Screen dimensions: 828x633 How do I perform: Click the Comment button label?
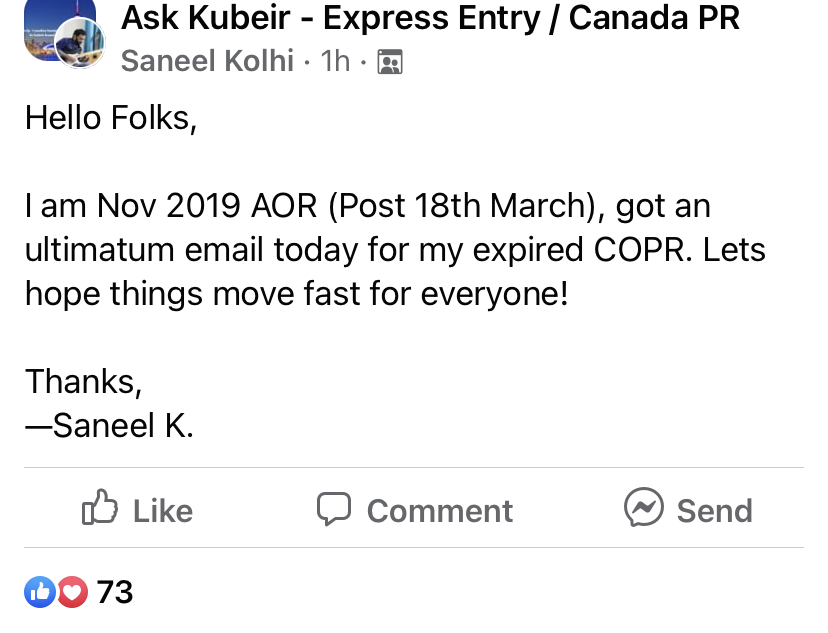click(440, 511)
